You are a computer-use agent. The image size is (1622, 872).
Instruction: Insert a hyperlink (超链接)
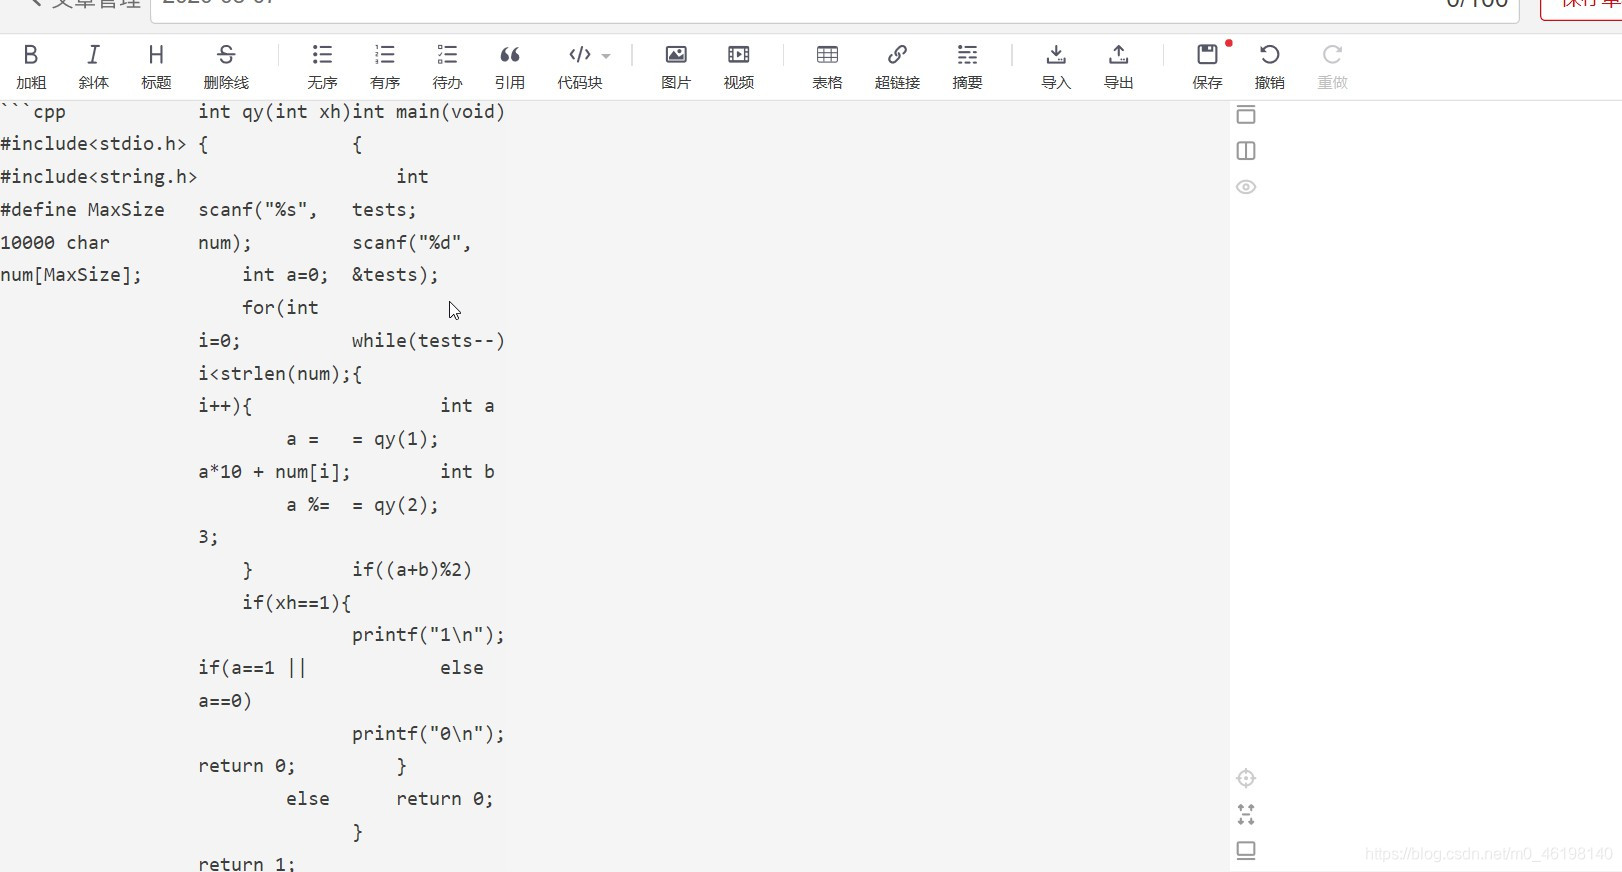coord(897,66)
